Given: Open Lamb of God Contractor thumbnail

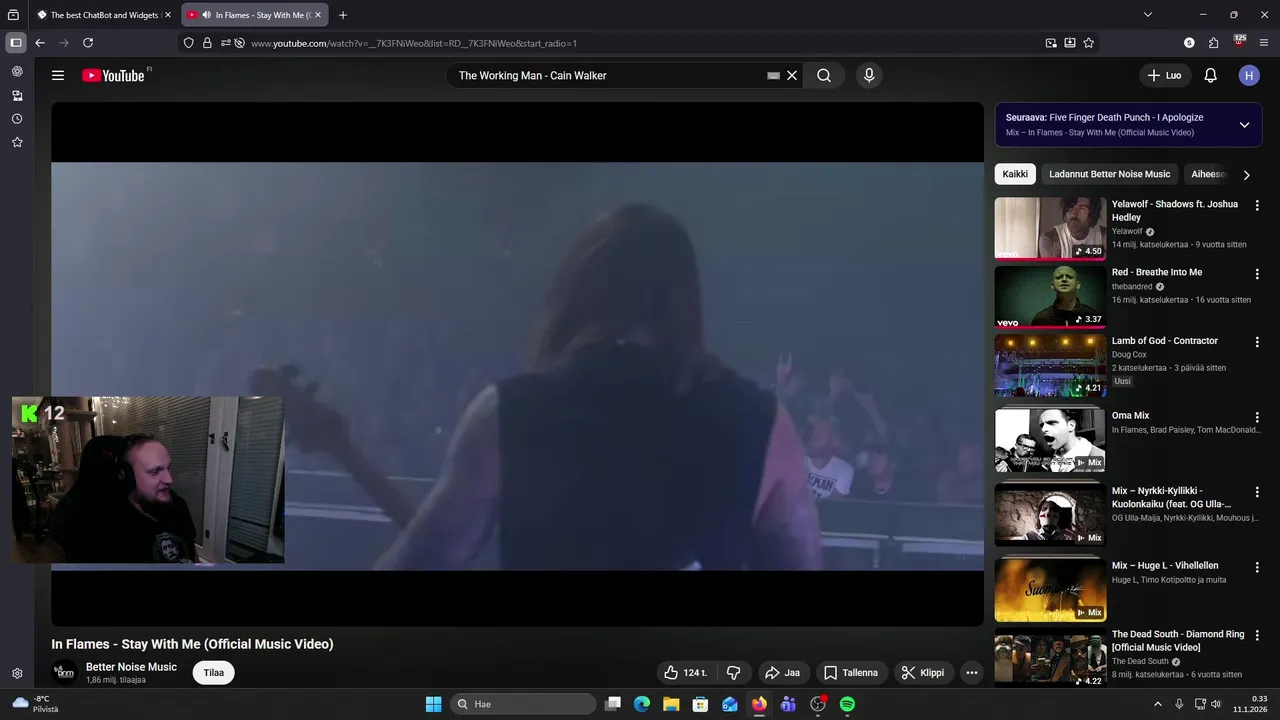Looking at the screenshot, I should coord(1050,365).
